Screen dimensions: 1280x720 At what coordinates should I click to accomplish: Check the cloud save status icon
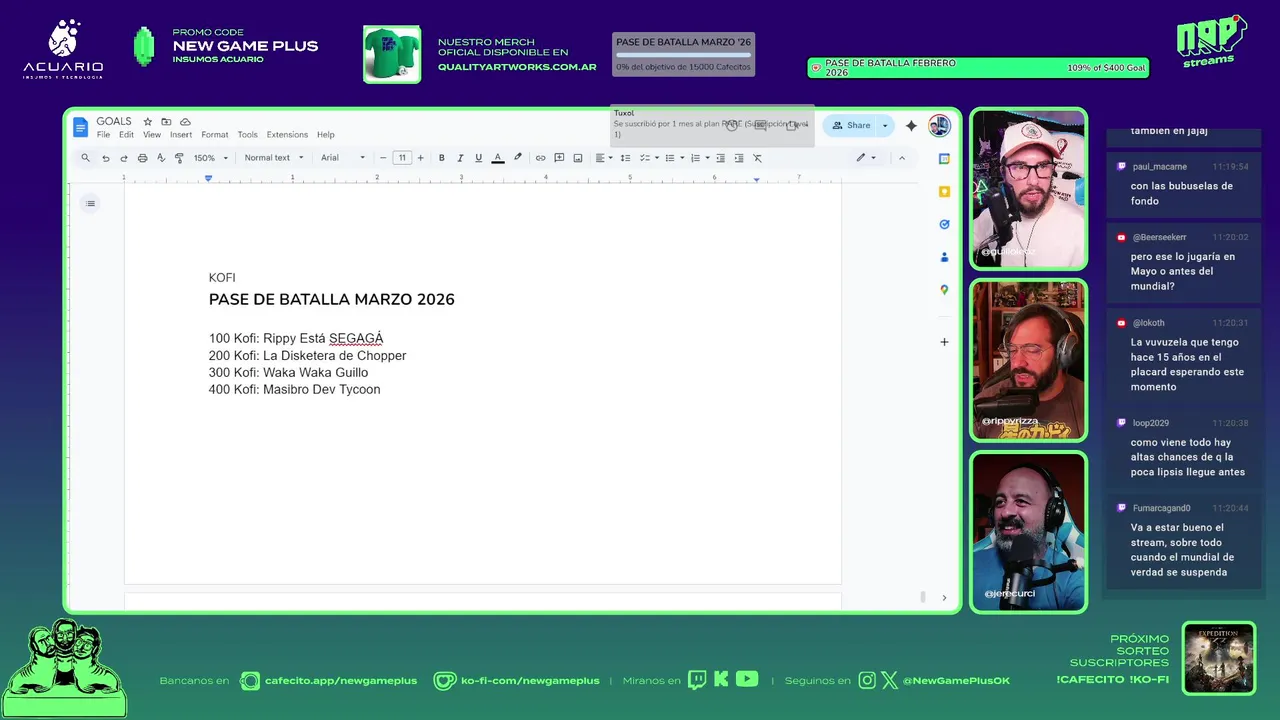185,122
